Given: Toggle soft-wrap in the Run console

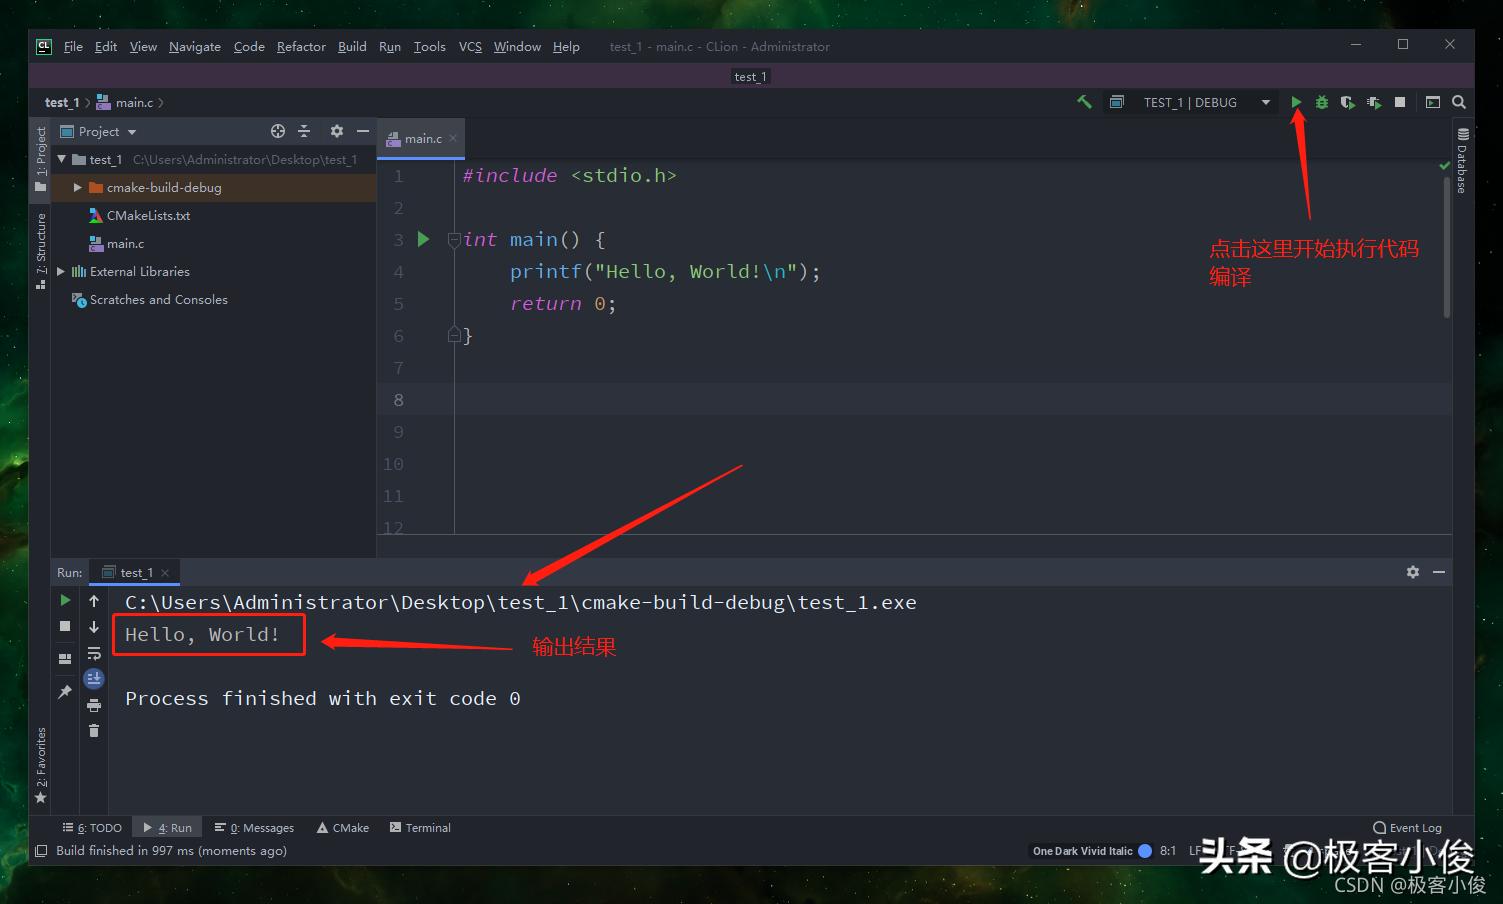Looking at the screenshot, I should coord(94,653).
